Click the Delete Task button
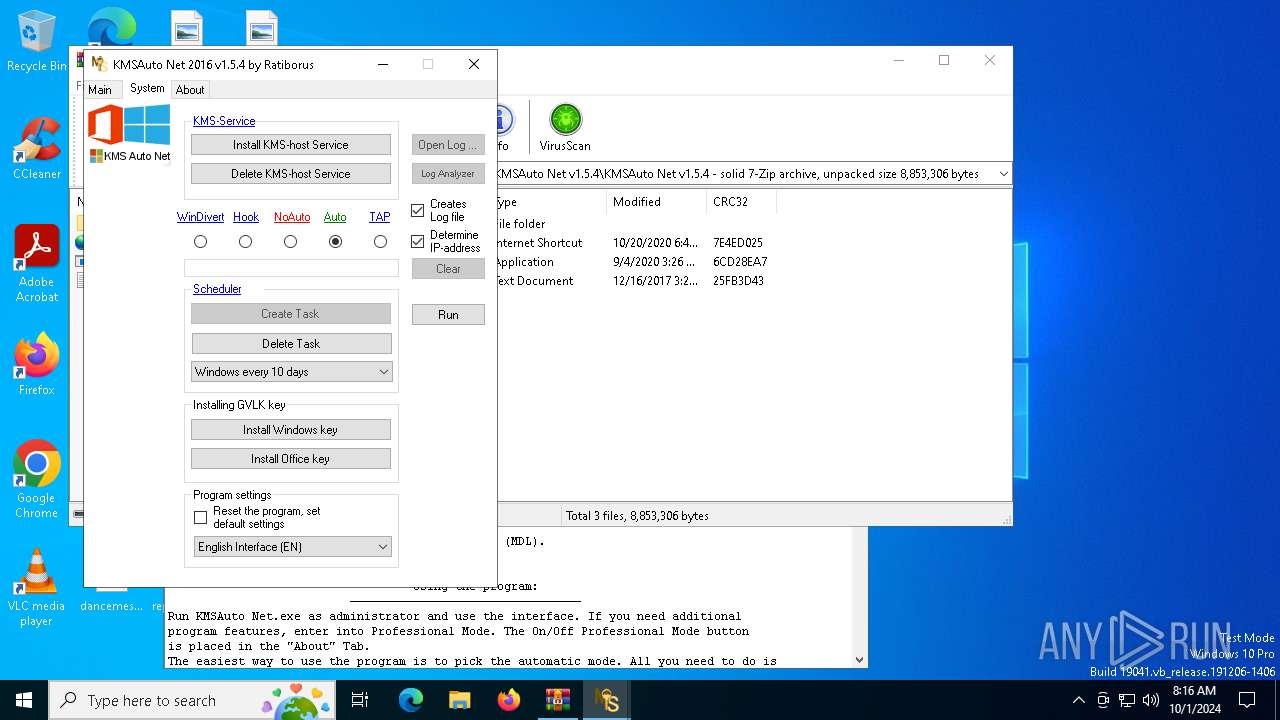The height and width of the screenshot is (720, 1280). click(x=291, y=344)
